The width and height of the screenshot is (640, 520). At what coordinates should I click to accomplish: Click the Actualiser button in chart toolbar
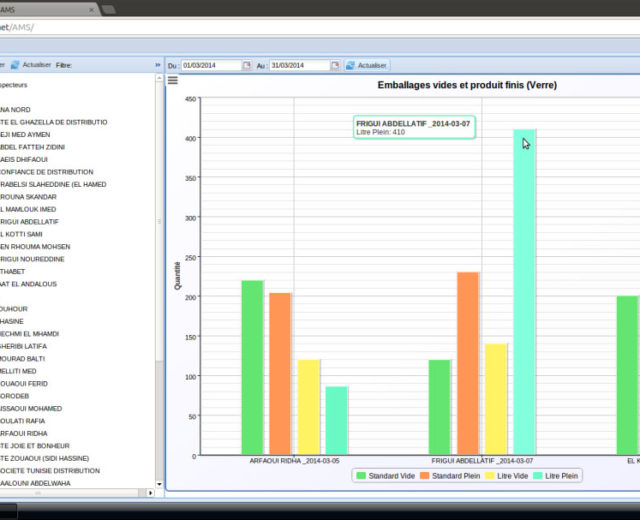point(371,65)
